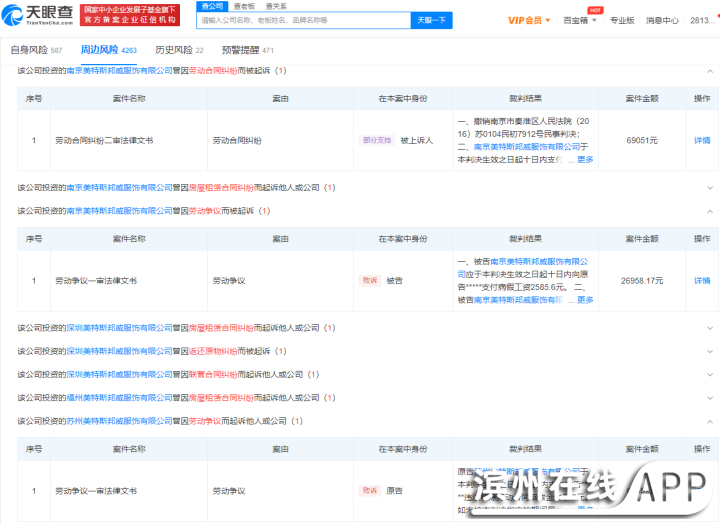Click the 官方备案企业征信机构 red banner
Viewport: 720px width, 524px height.
click(x=131, y=19)
